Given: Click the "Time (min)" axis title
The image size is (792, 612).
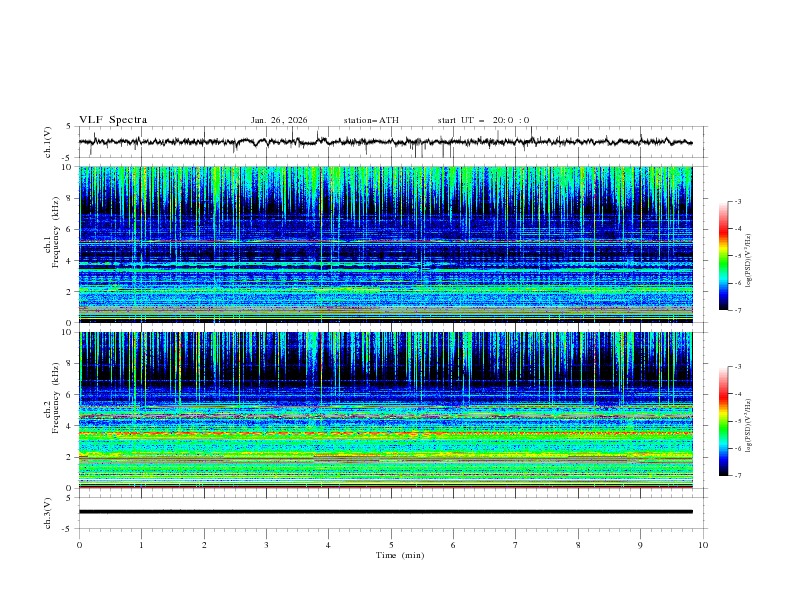Looking at the screenshot, I should [x=400, y=555].
